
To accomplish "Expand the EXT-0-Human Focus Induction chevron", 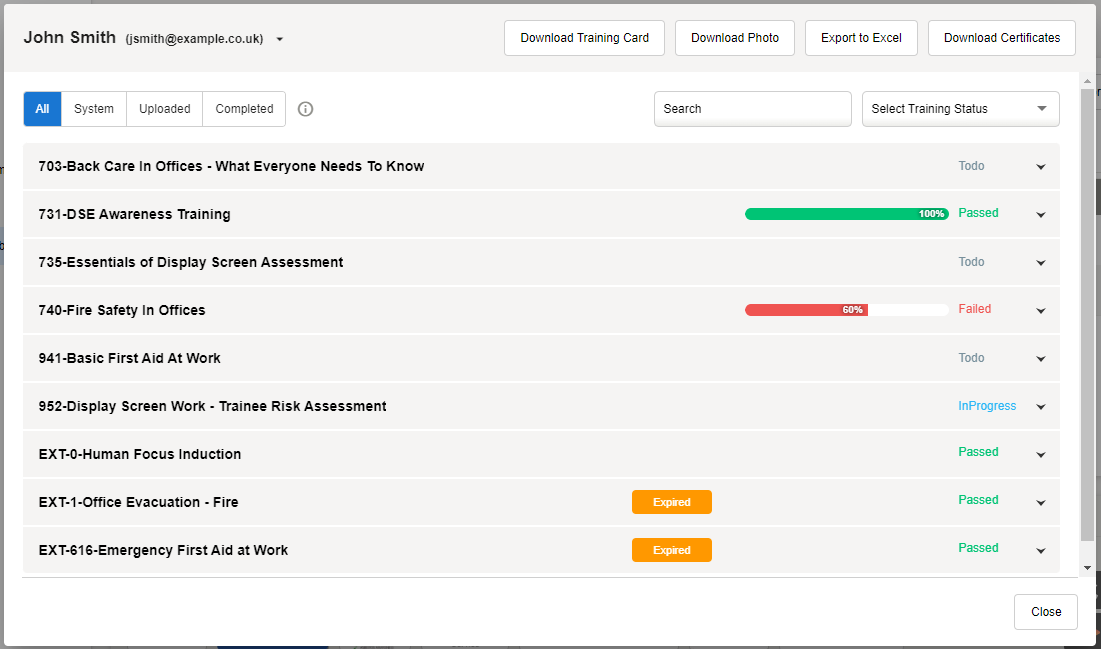I will coord(1040,455).
